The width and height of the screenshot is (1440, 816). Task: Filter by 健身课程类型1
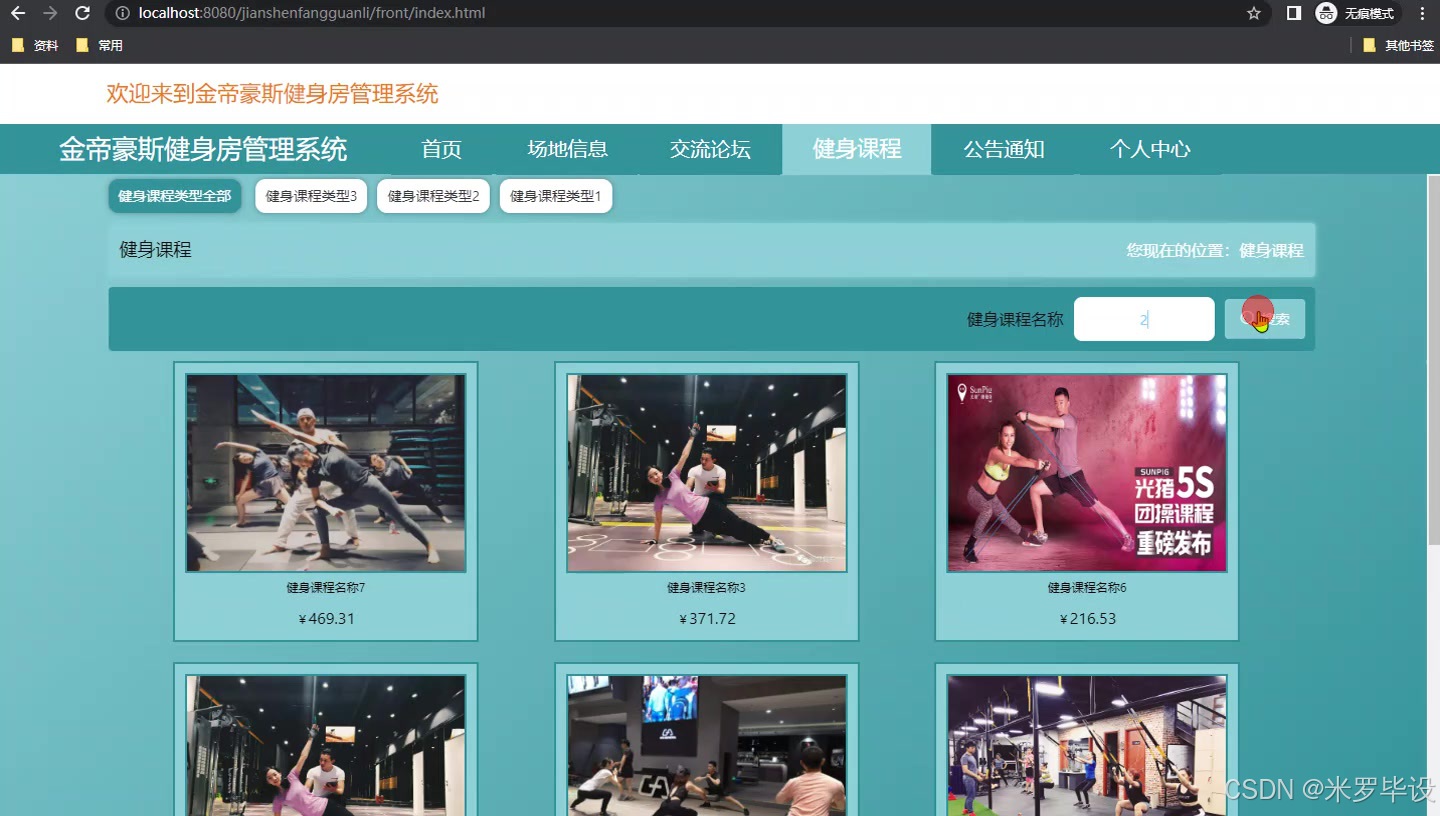(556, 196)
